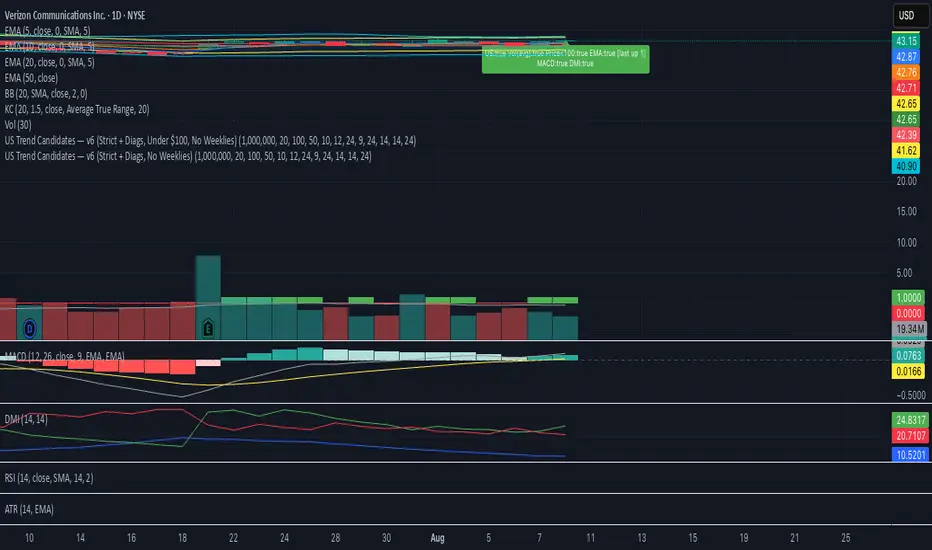Click the cyan 40.90 price label

click(906, 166)
